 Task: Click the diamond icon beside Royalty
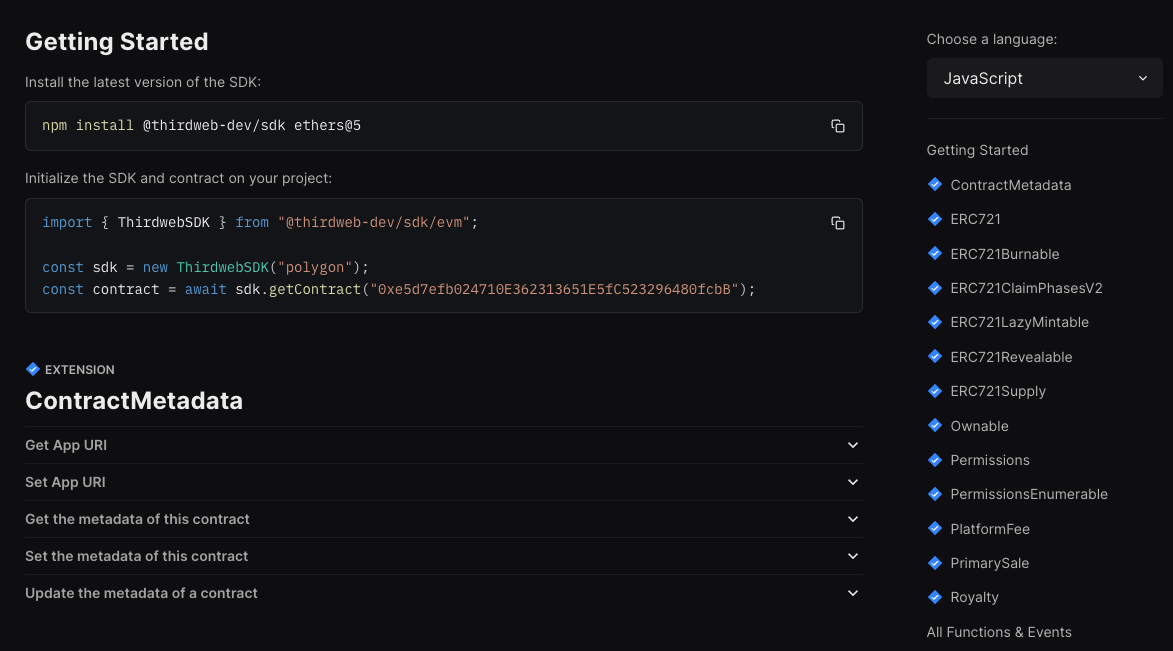pos(934,596)
